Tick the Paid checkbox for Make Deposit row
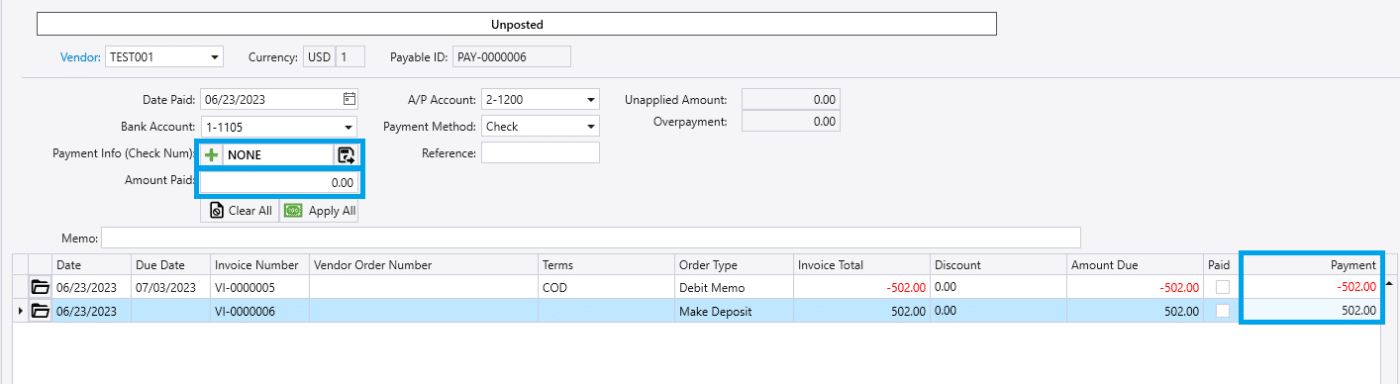The height and width of the screenshot is (384, 1400). click(1222, 311)
